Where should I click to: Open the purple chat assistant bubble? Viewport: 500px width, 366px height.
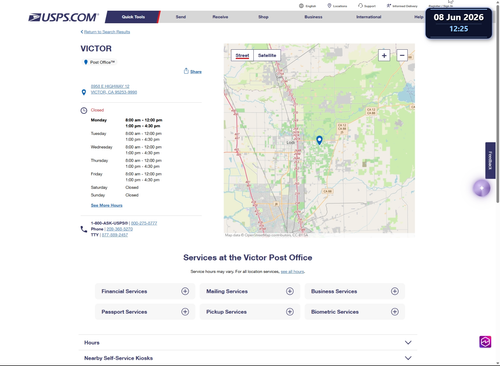click(481, 188)
